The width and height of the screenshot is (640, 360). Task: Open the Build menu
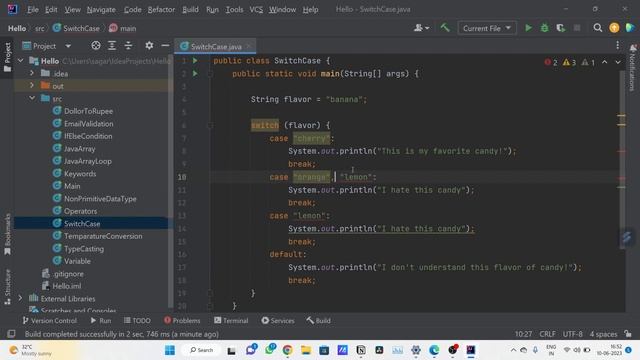click(191, 9)
